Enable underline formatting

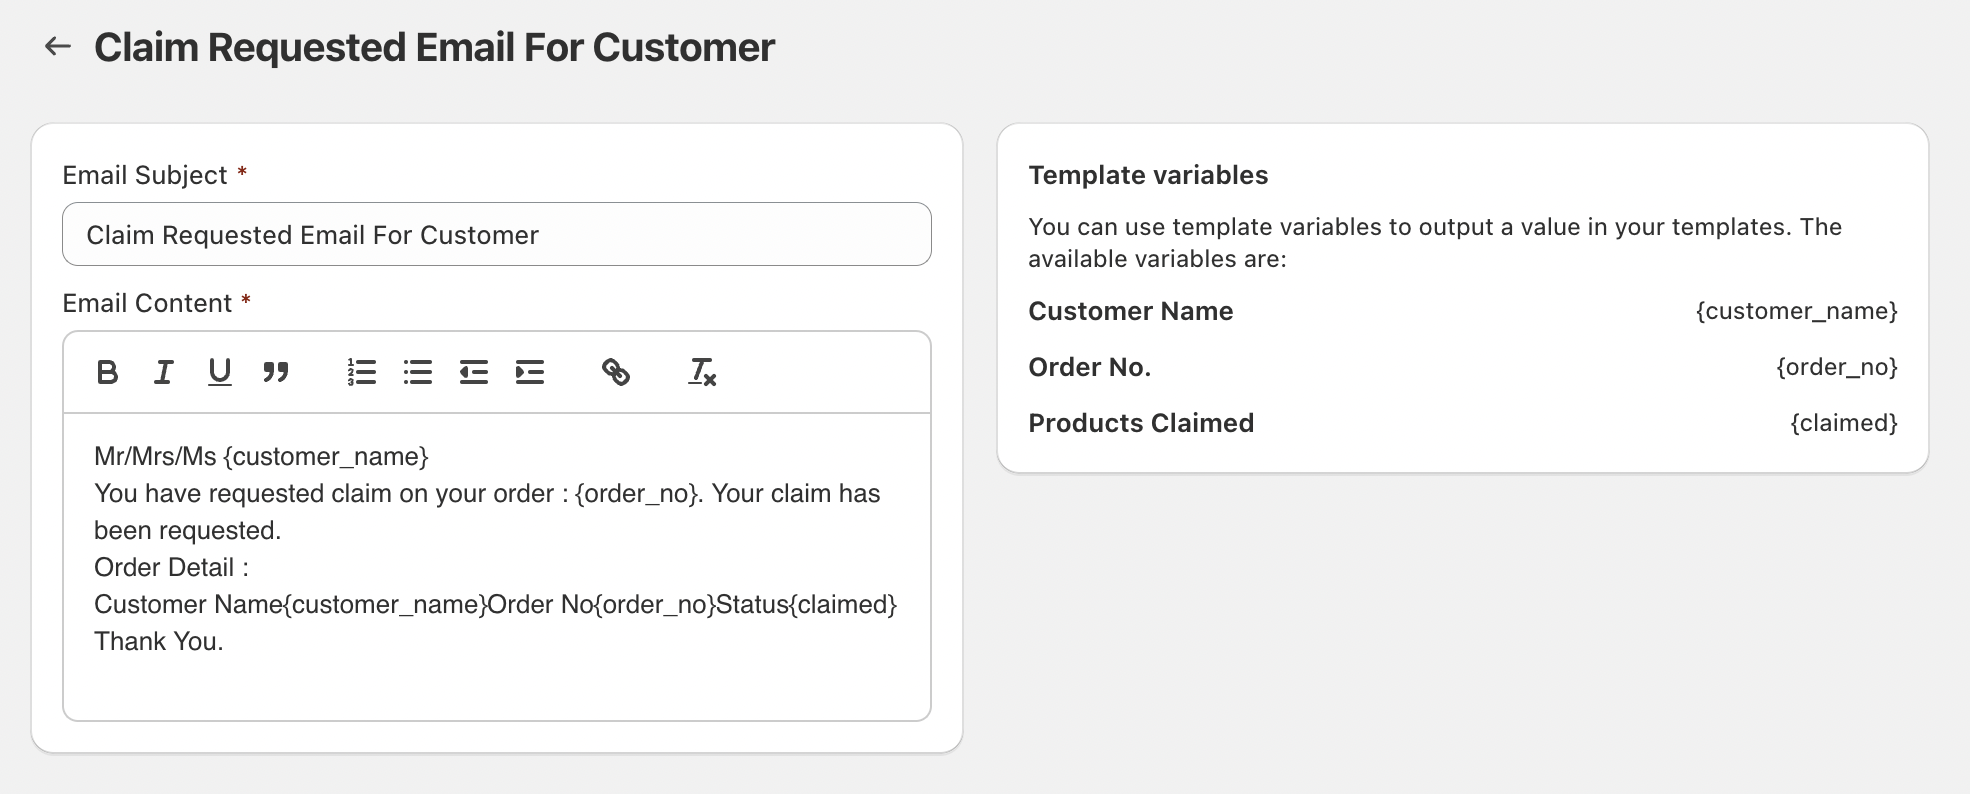(219, 372)
